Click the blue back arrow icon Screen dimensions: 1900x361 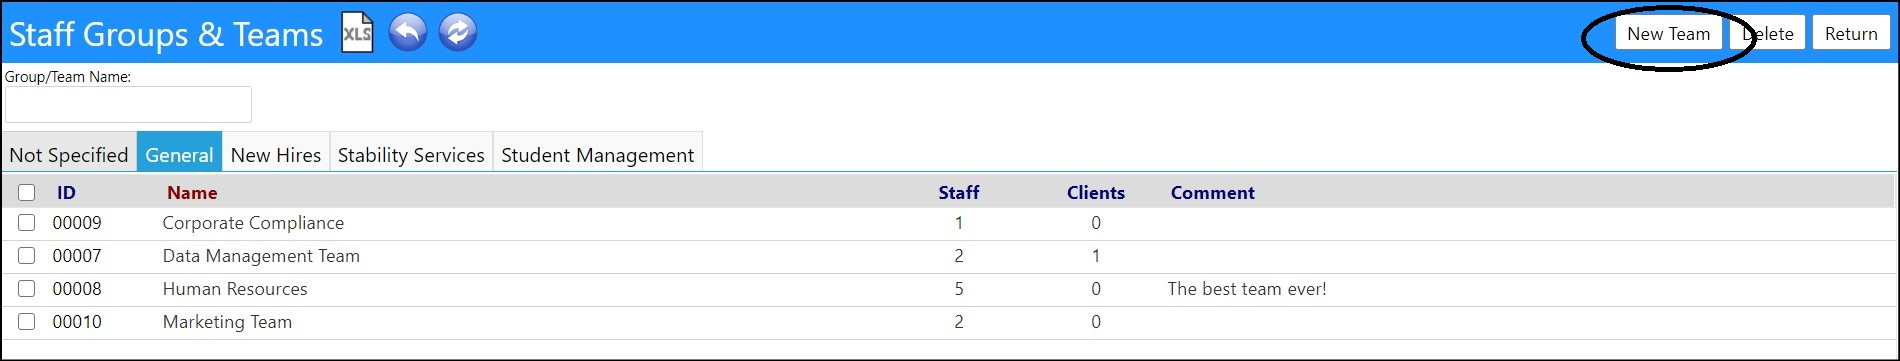408,33
